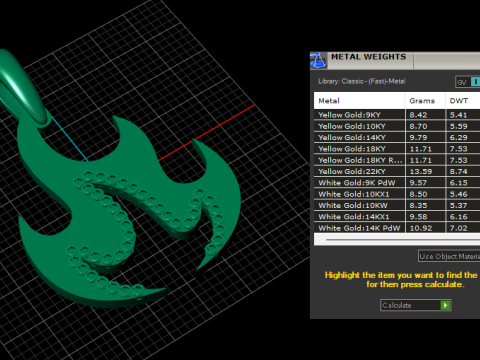480x360 pixels.
Task: Click the 9.57 grams value
Action: 418,183
